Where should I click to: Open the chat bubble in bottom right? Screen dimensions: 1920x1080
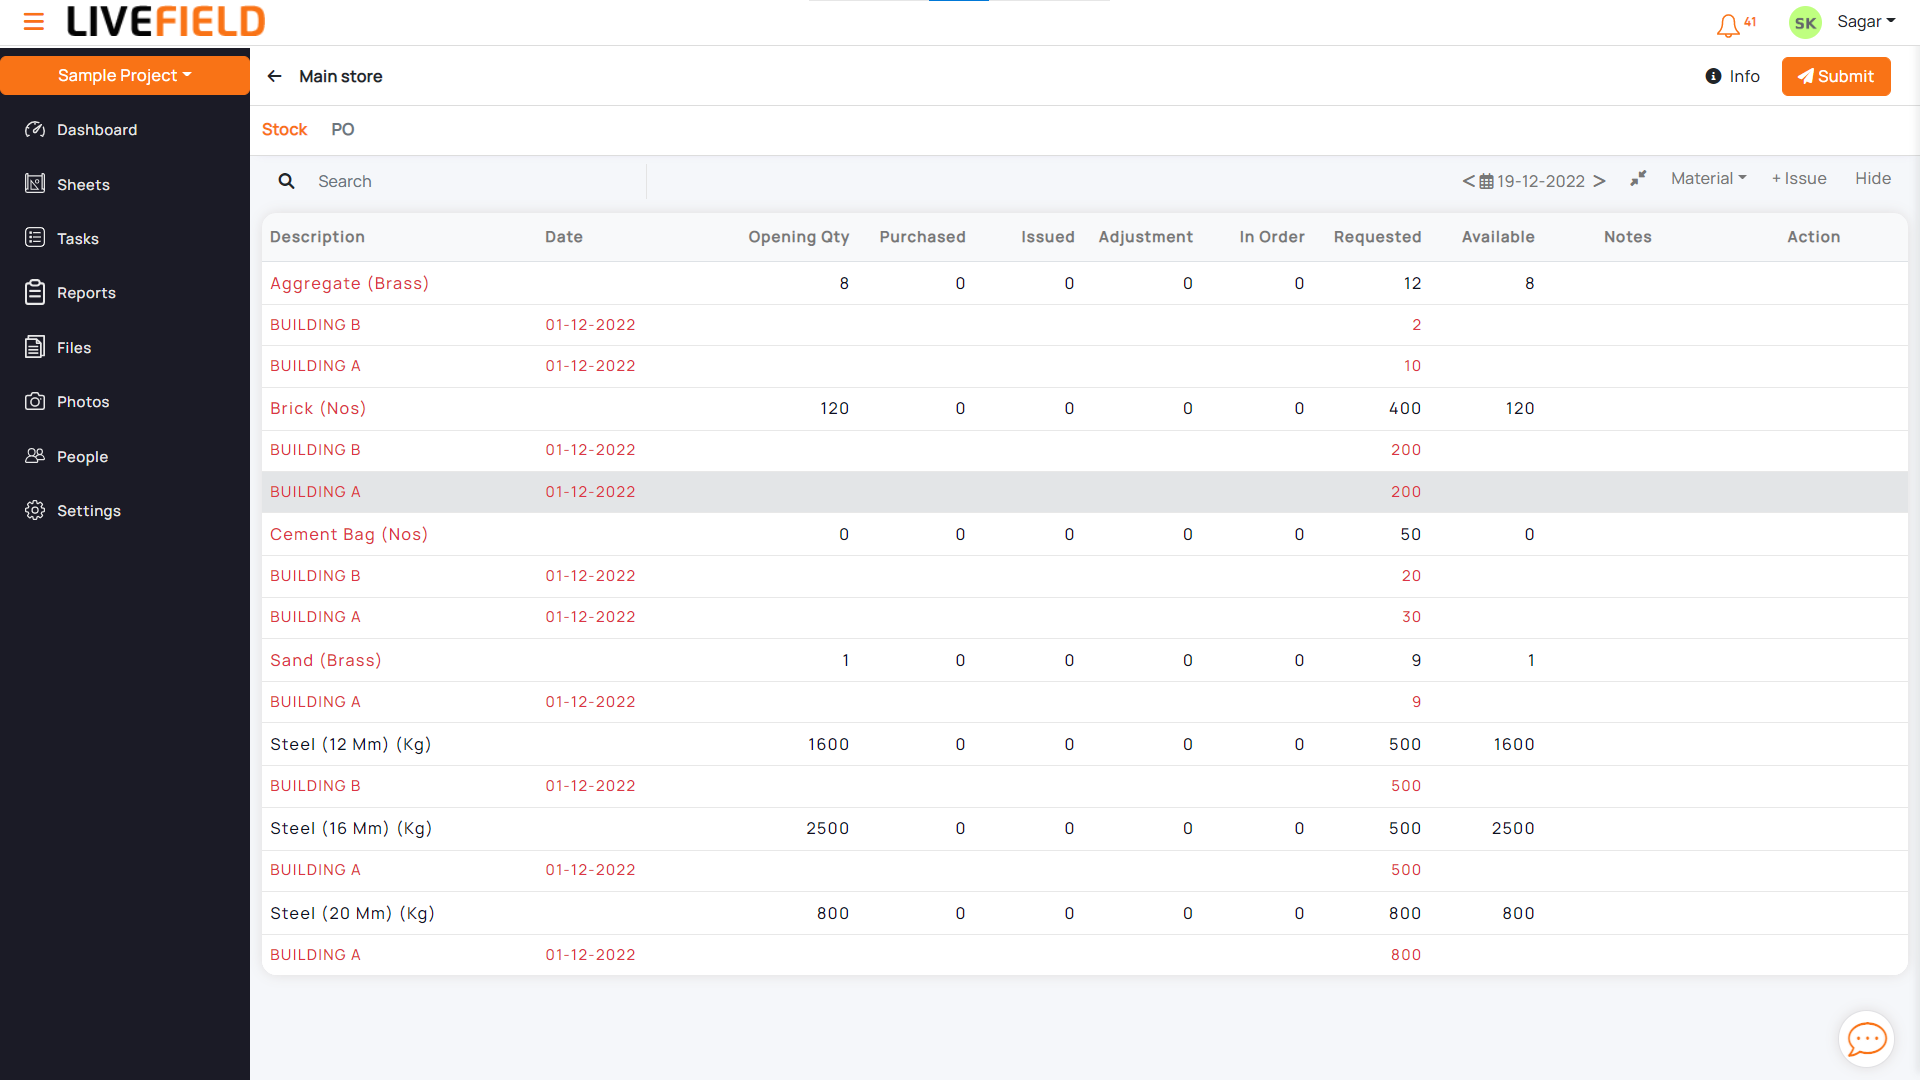1866,1039
